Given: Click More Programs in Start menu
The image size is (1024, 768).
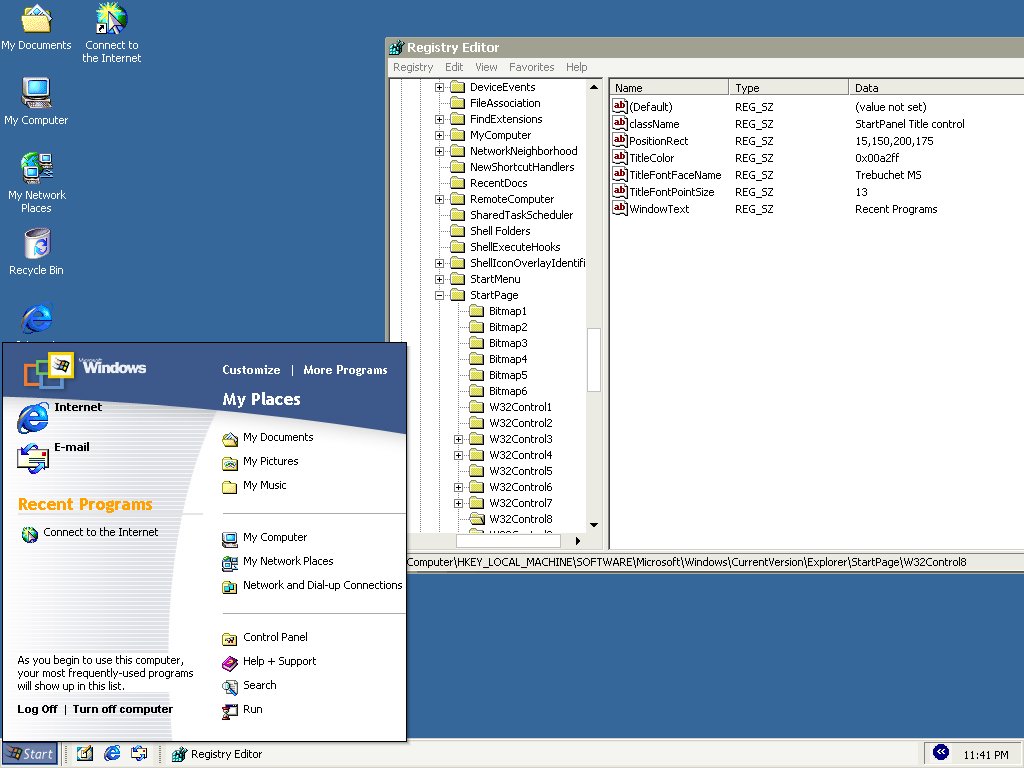Looking at the screenshot, I should click(345, 370).
